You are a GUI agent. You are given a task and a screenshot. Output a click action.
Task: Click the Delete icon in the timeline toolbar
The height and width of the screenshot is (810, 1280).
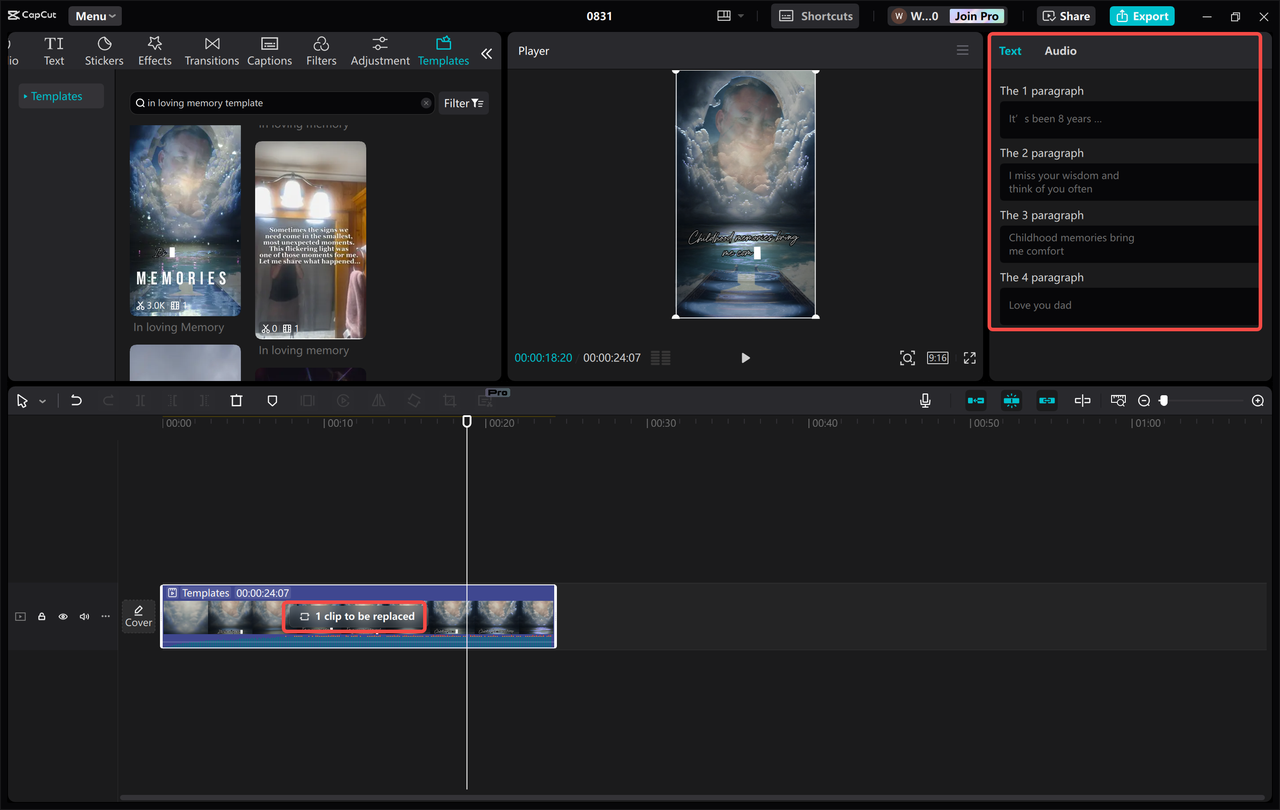pos(236,400)
